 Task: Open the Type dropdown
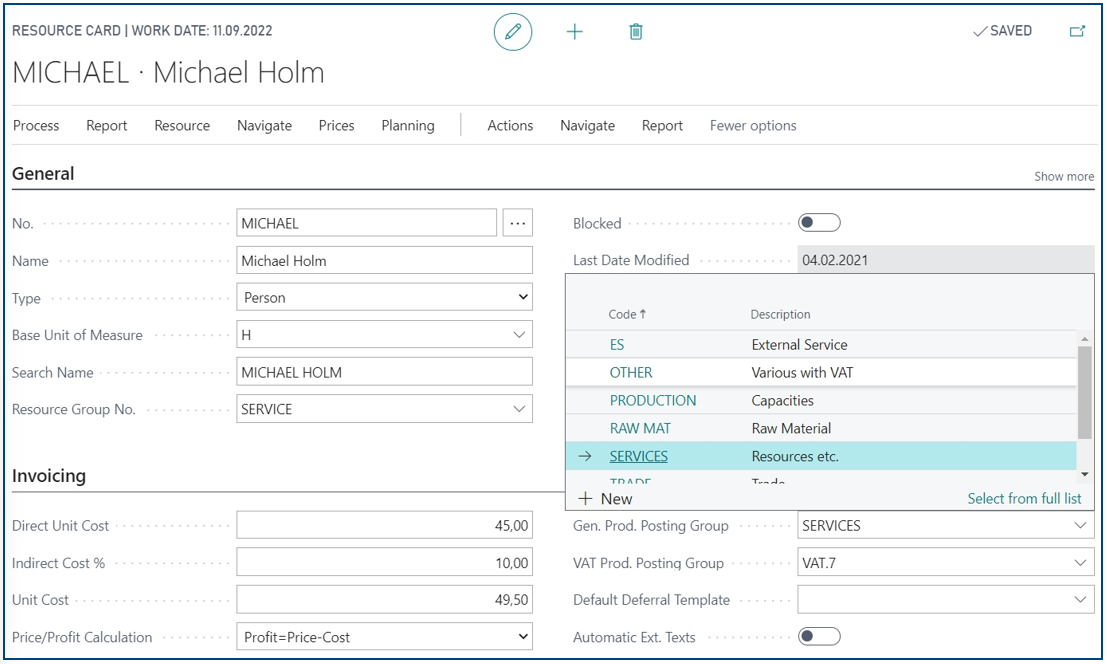click(x=523, y=297)
